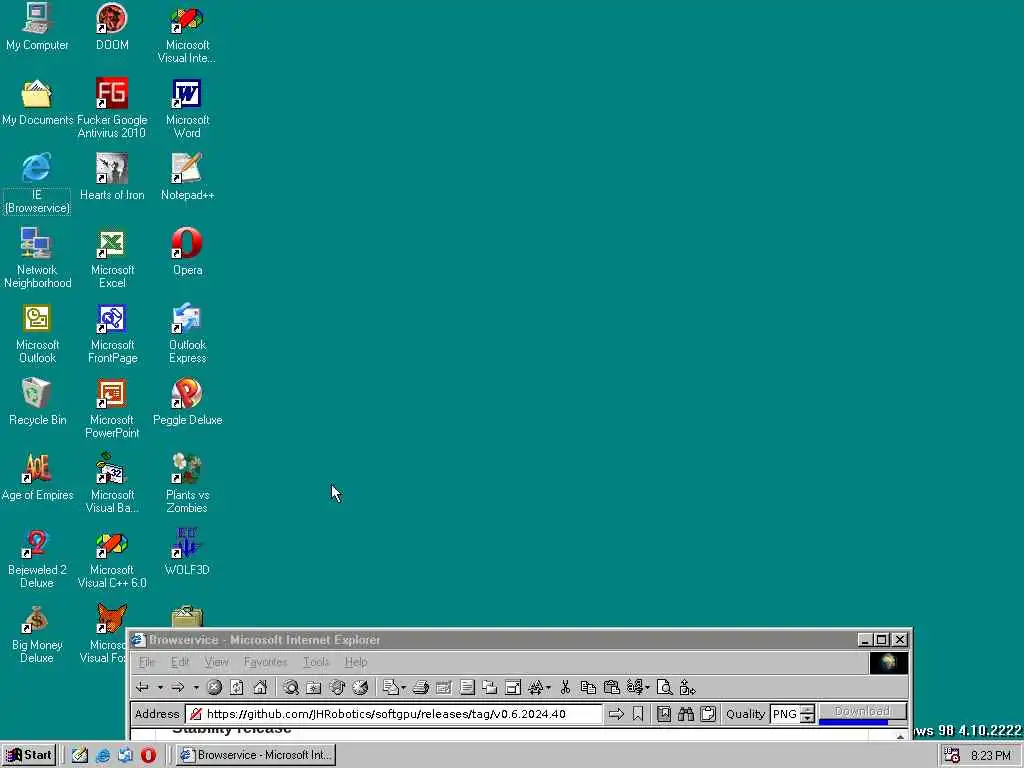Image resolution: width=1024 pixels, height=768 pixels.
Task: Click the Browservice taskbar button
Action: (255, 755)
